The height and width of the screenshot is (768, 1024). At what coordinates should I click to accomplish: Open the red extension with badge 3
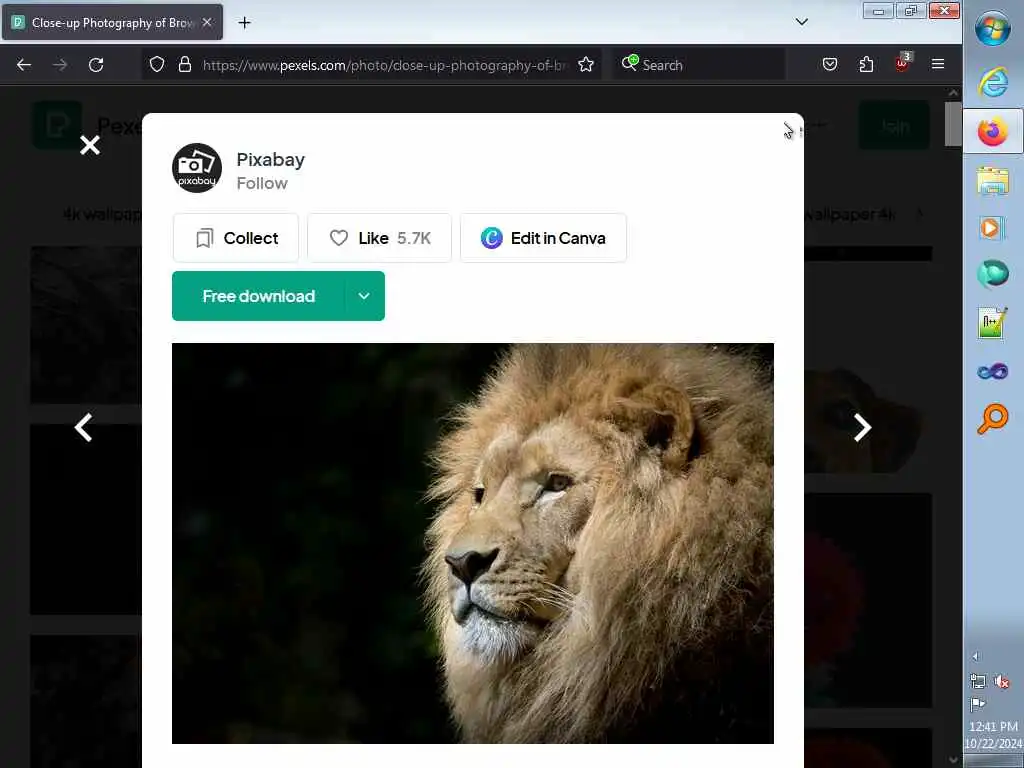(903, 63)
